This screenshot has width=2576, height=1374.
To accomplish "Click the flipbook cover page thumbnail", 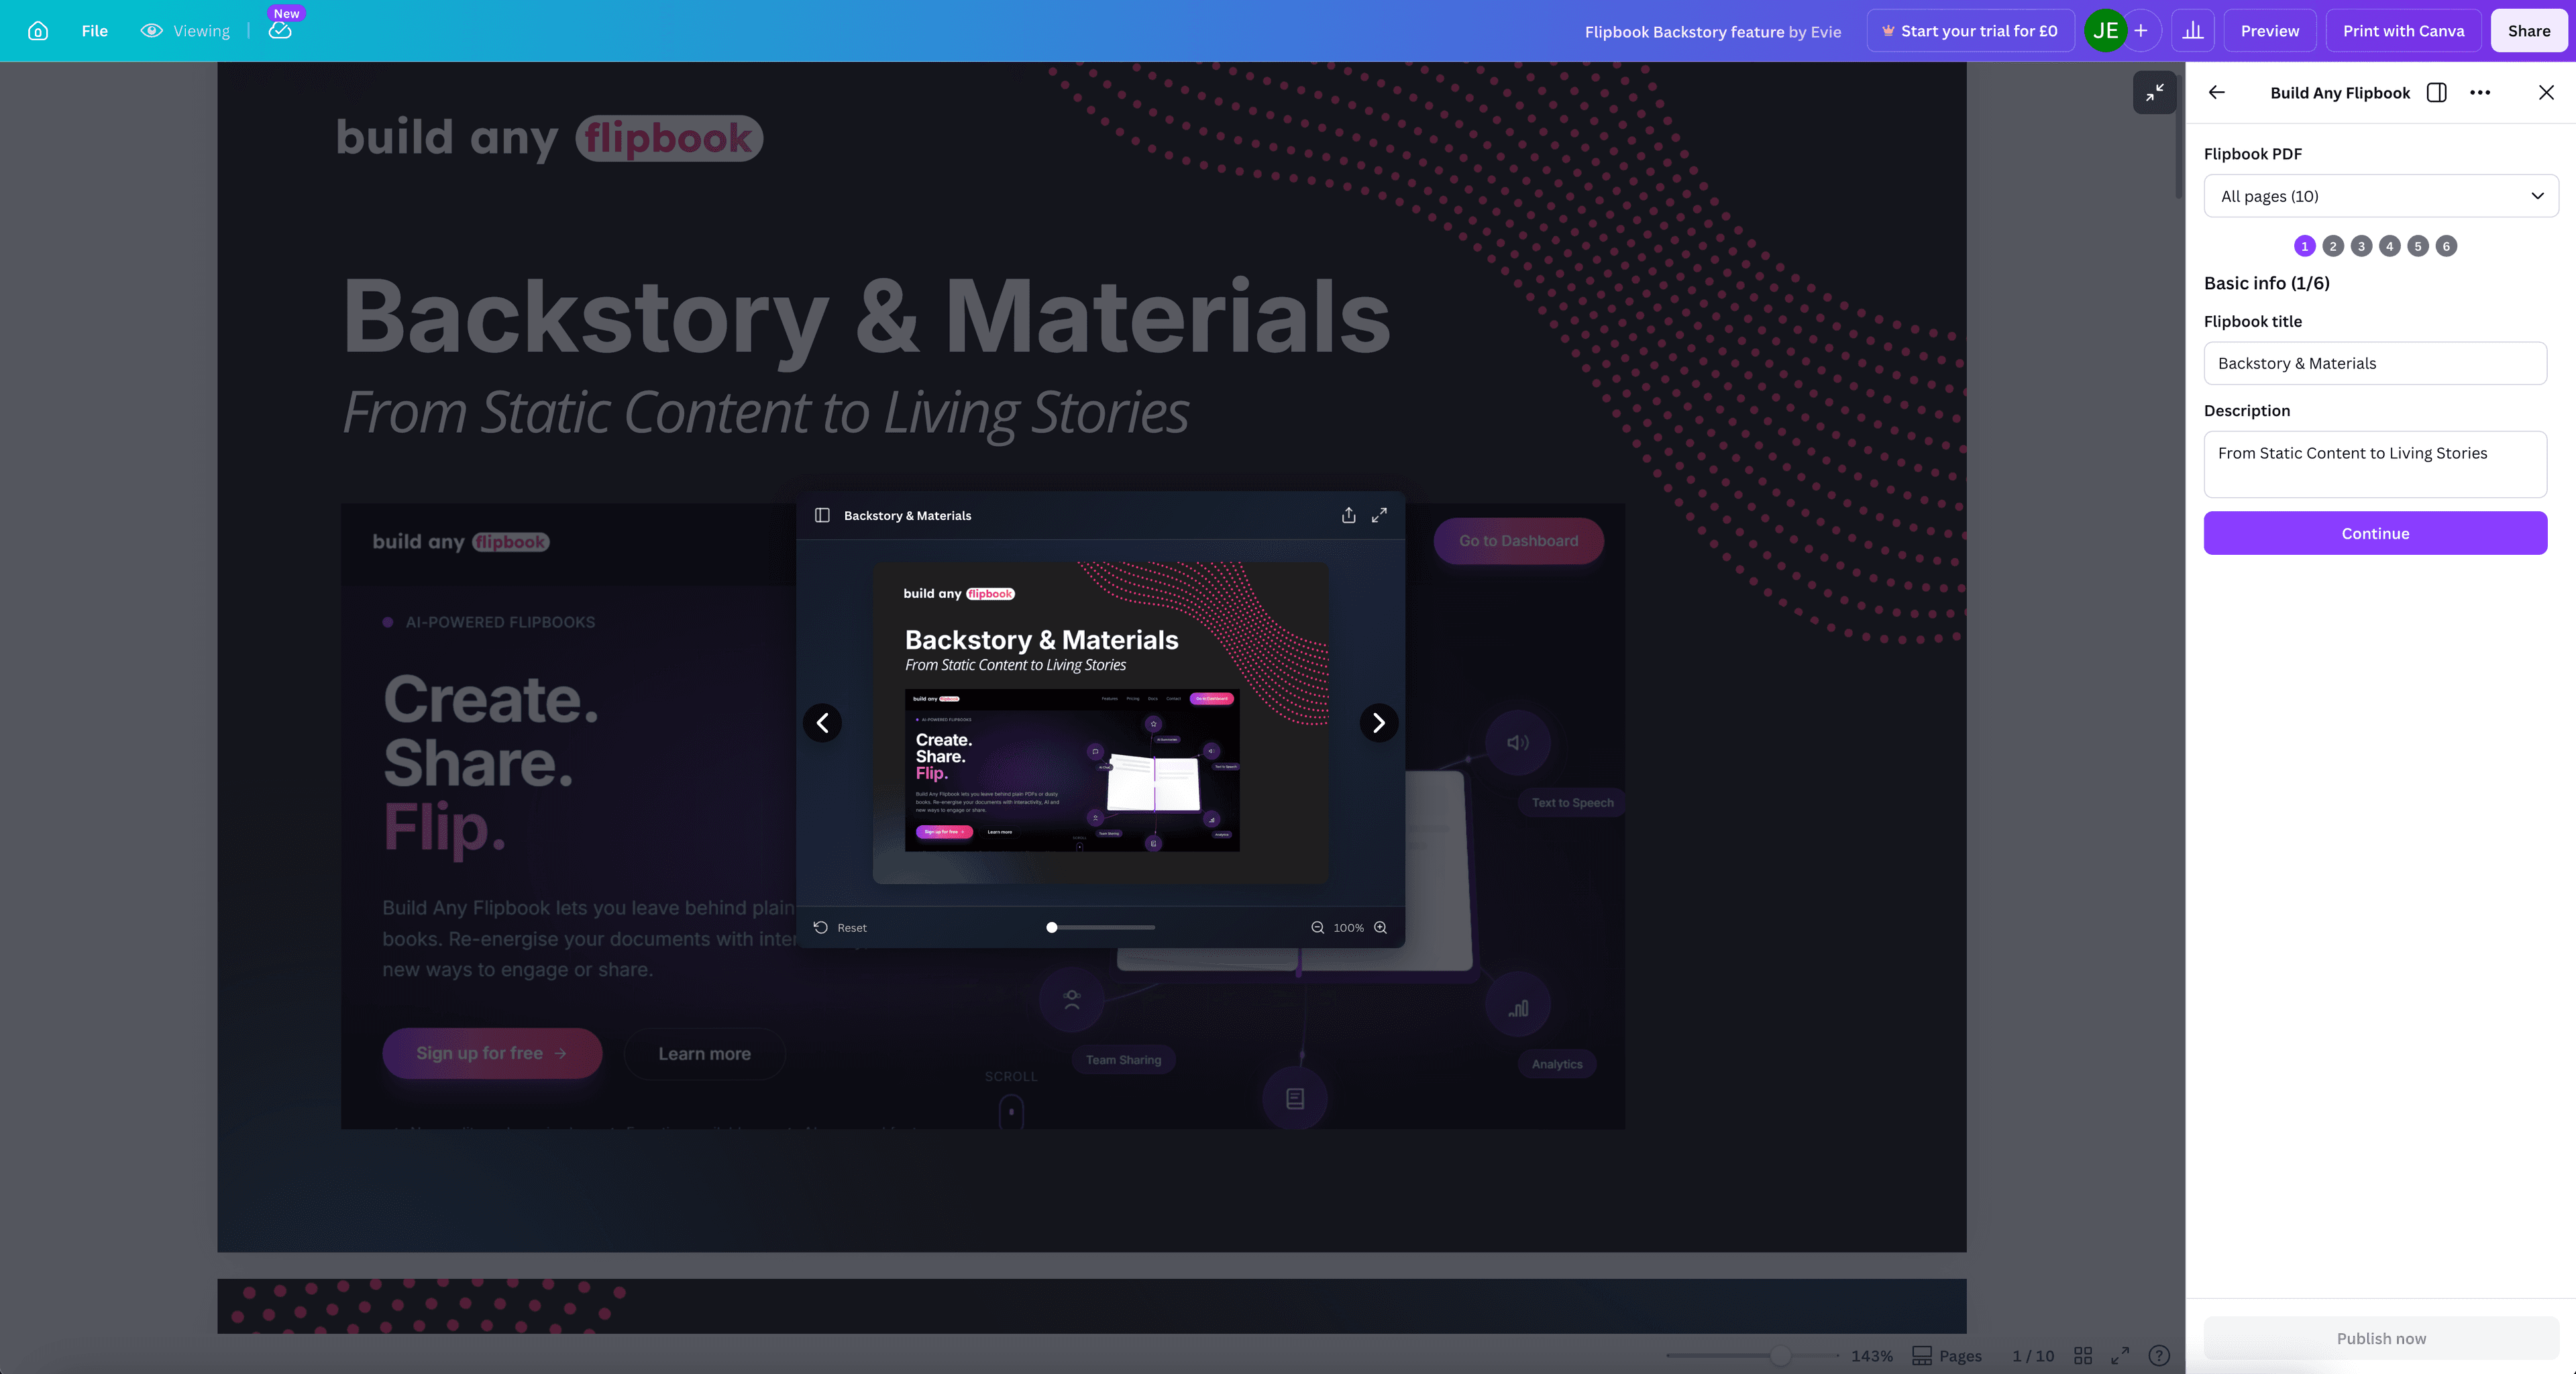I will (1100, 722).
